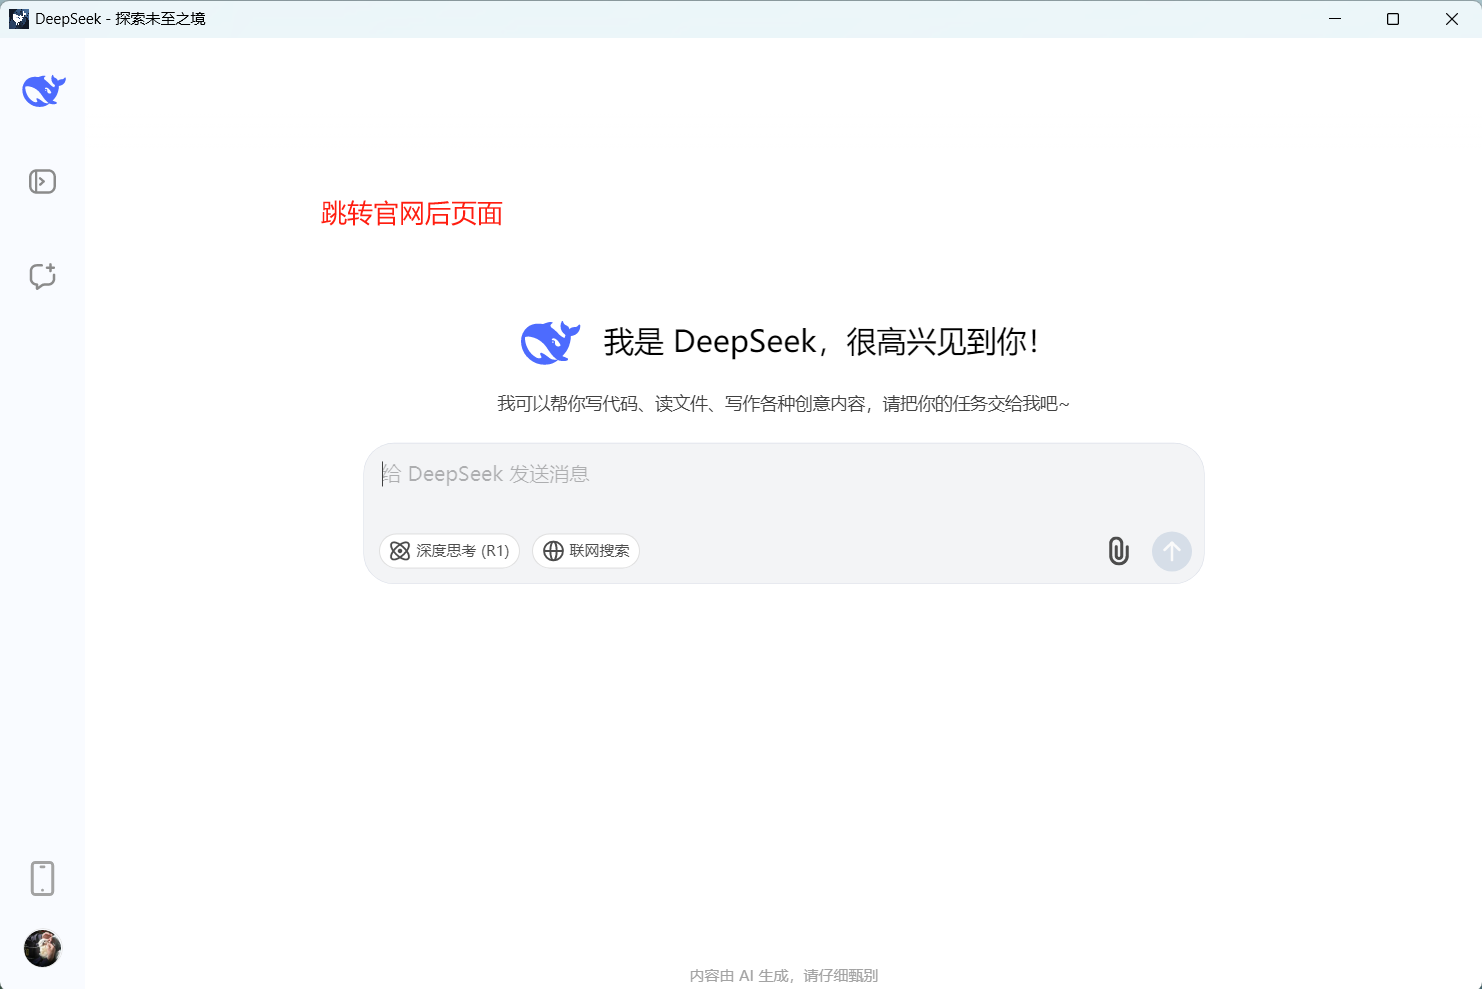Click the 我是 DeepSeek greeting heading
Image resolution: width=1482 pixels, height=989 pixels.
821,342
